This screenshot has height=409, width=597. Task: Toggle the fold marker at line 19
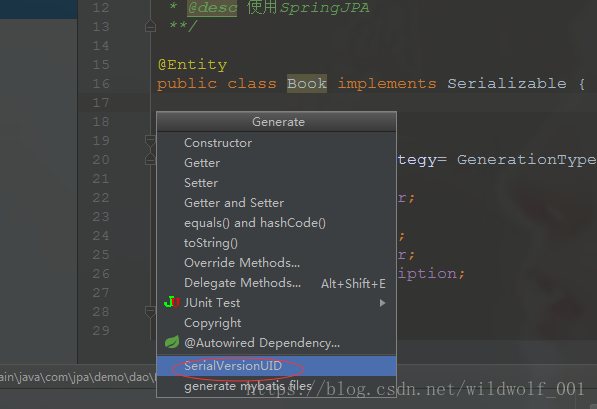[150, 141]
